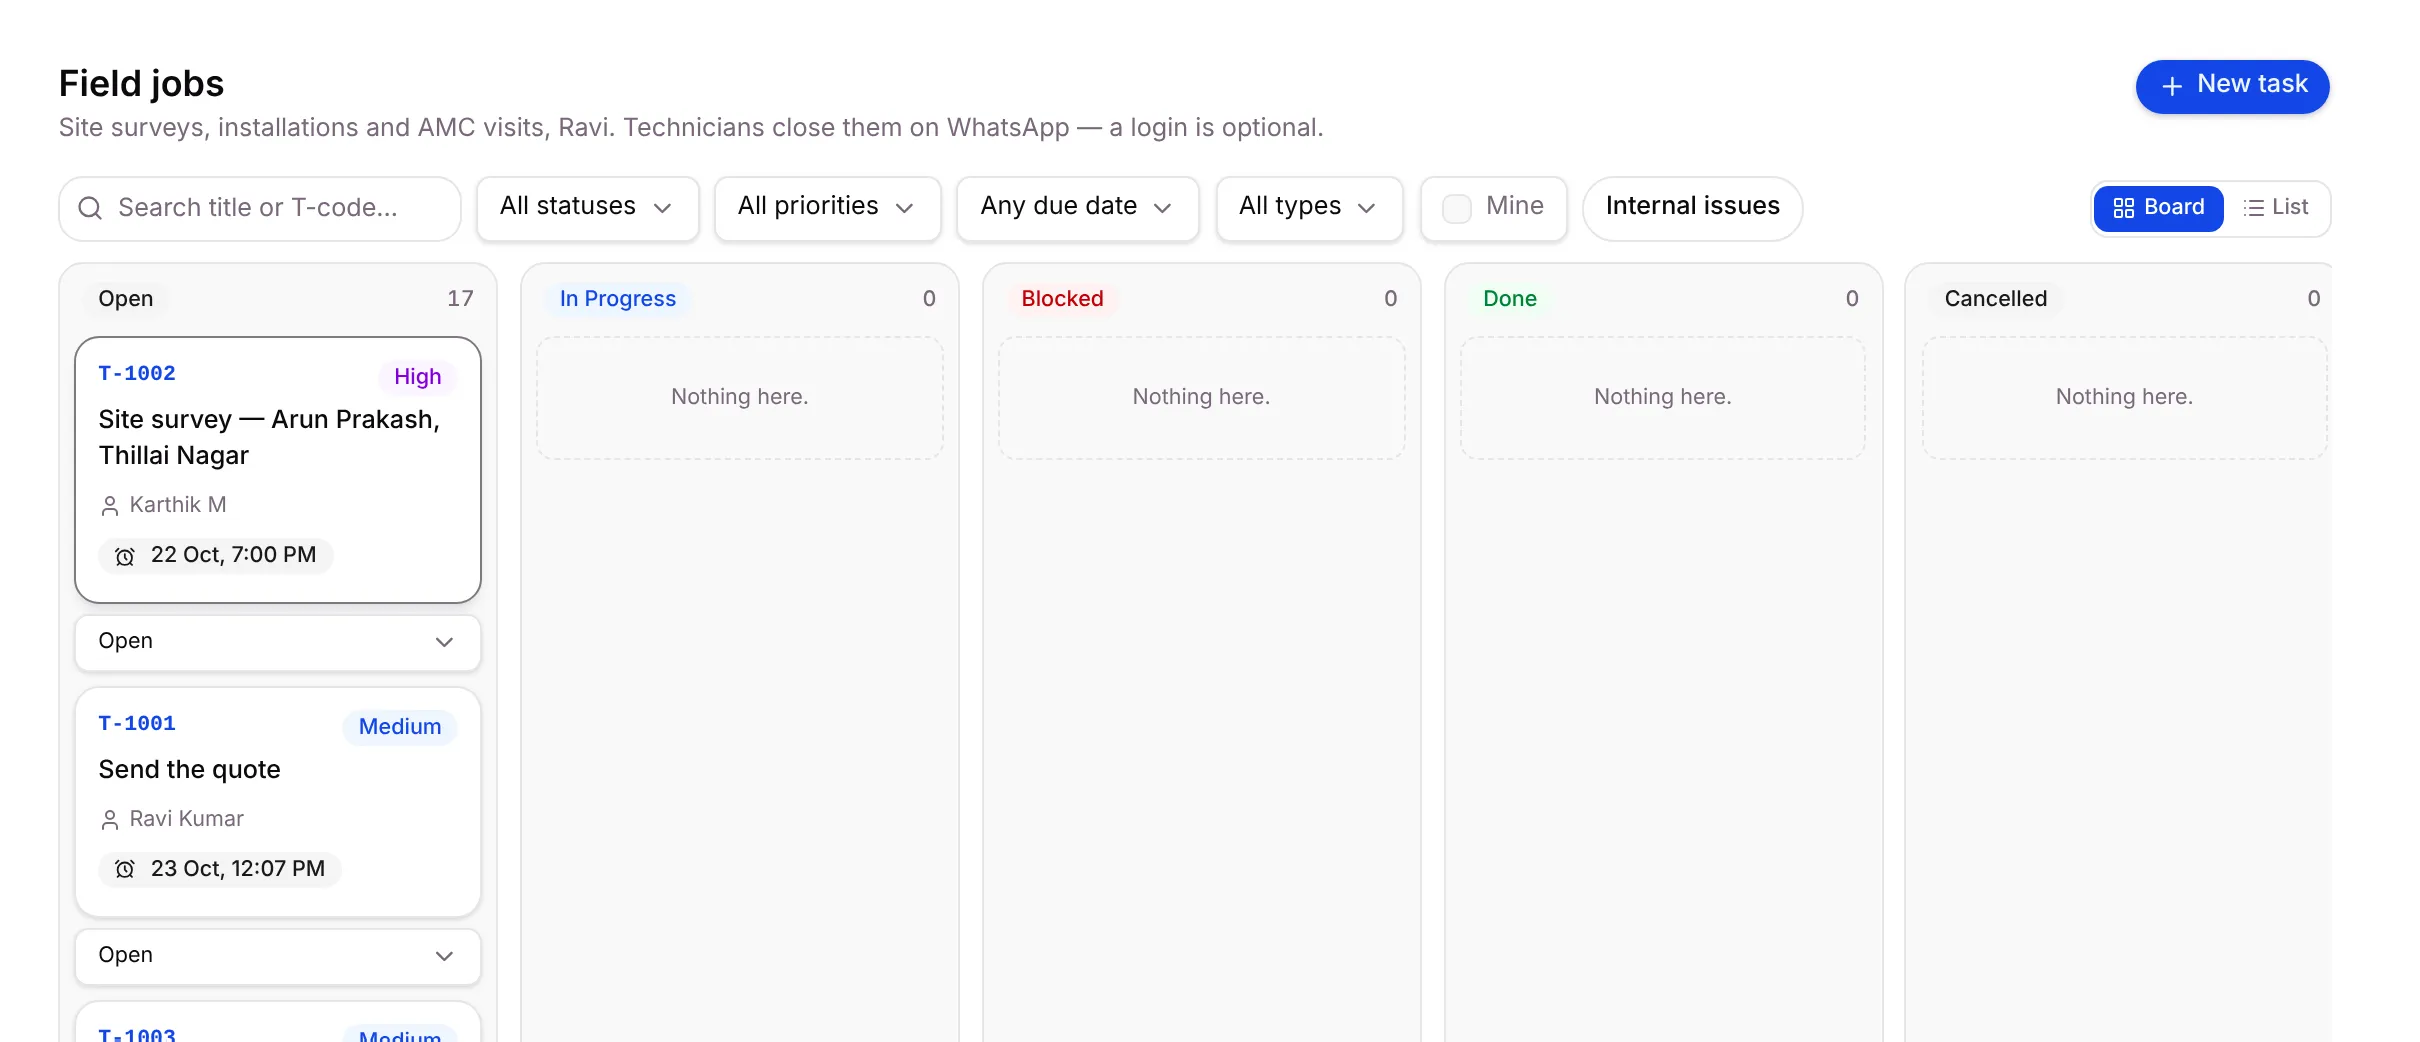Toggle the Mine checkbox
The width and height of the screenshot is (2420, 1042).
click(1457, 208)
